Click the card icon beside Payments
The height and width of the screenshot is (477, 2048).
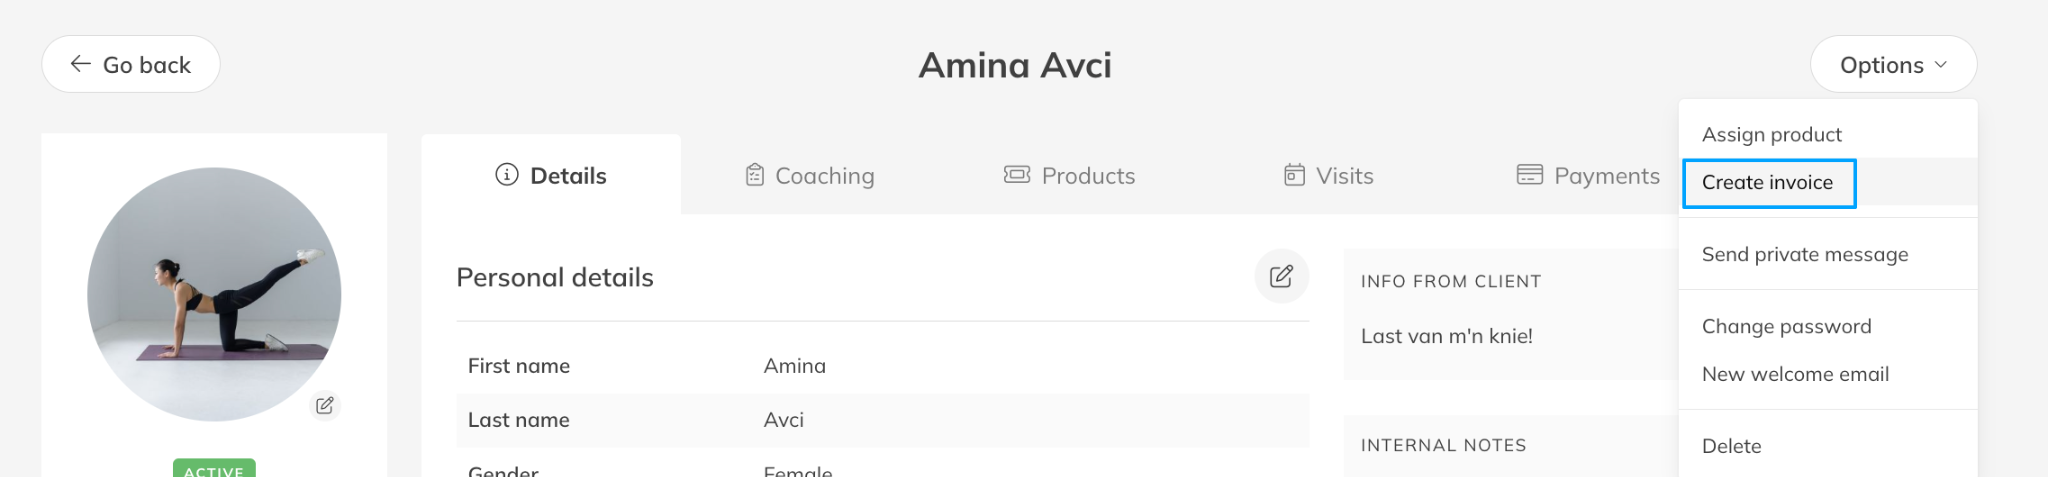(x=1529, y=175)
